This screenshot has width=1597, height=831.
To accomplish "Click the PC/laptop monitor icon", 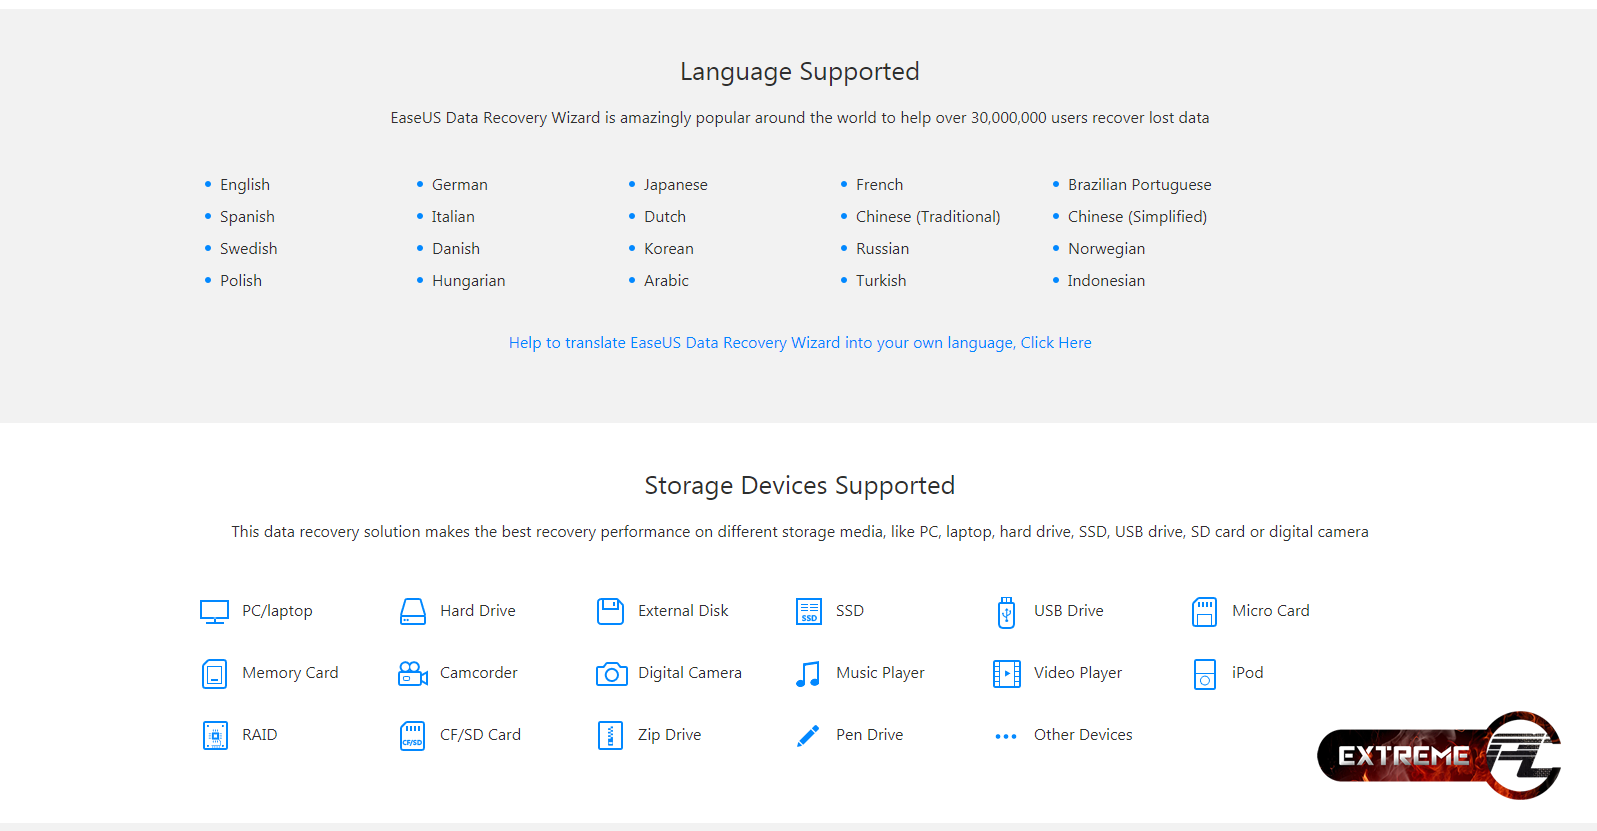I will (x=214, y=612).
